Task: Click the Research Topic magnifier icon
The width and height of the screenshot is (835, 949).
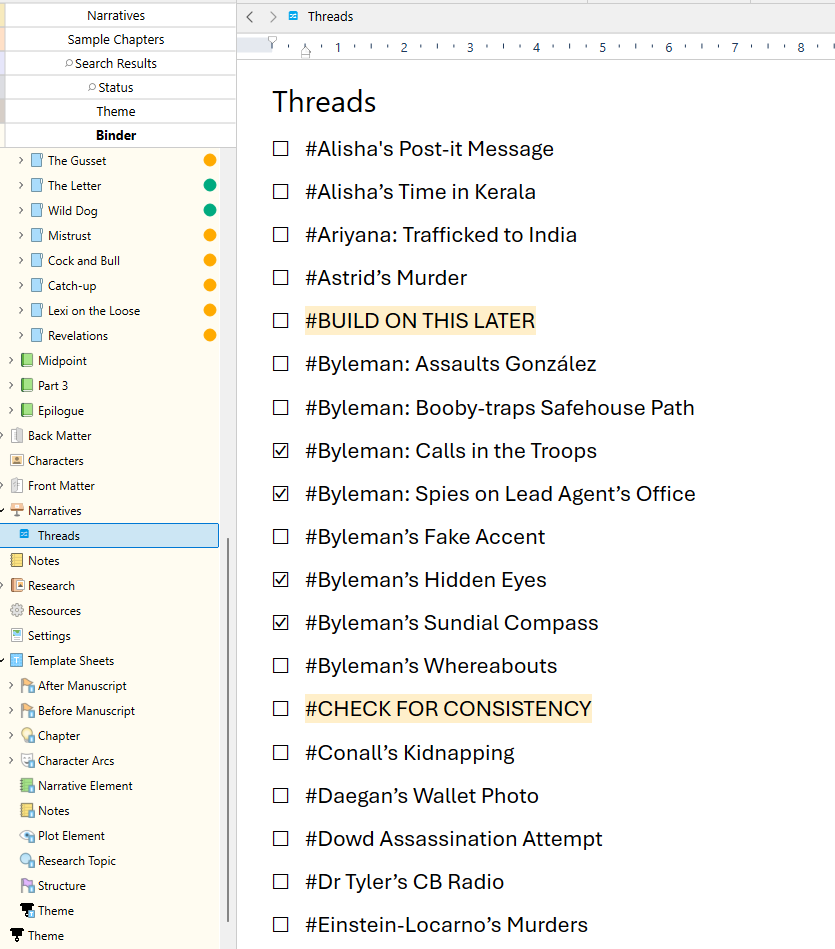Action: coord(27,861)
